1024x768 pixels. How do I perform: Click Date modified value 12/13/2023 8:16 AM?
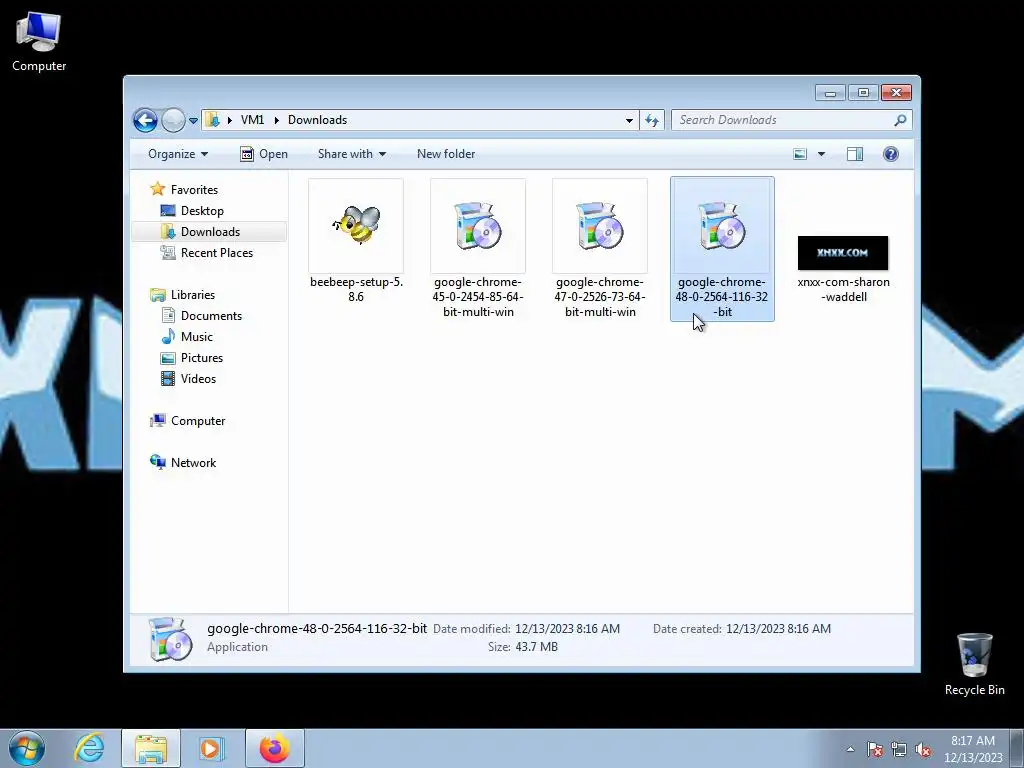[568, 629]
